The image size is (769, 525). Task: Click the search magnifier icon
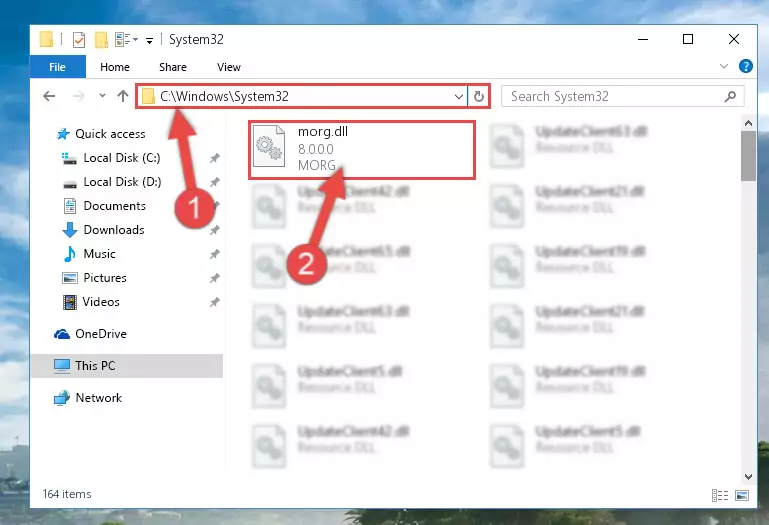(730, 96)
